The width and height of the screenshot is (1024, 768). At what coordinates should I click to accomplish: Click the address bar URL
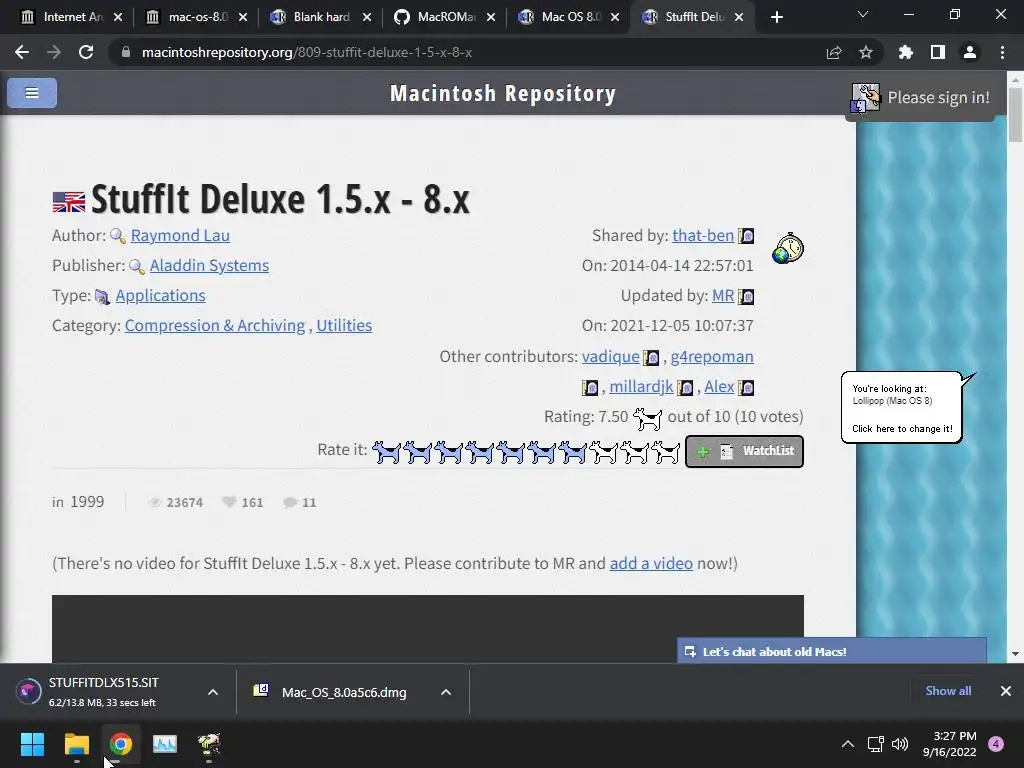coord(307,52)
